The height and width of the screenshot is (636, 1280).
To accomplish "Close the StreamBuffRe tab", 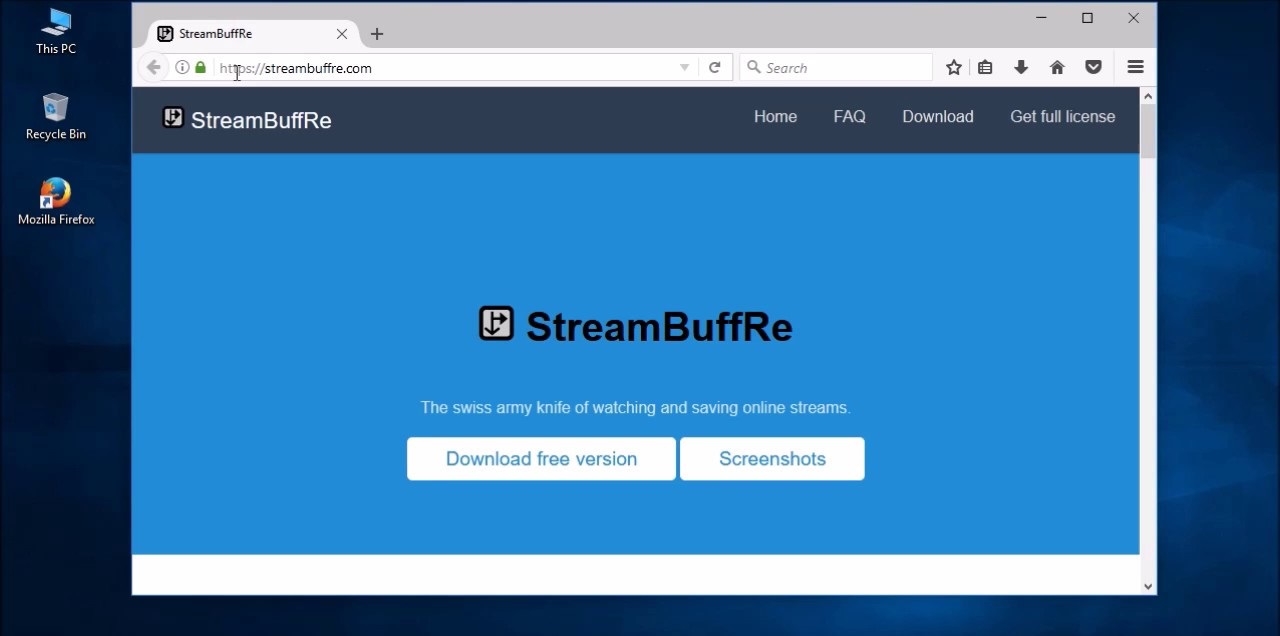I will point(342,34).
